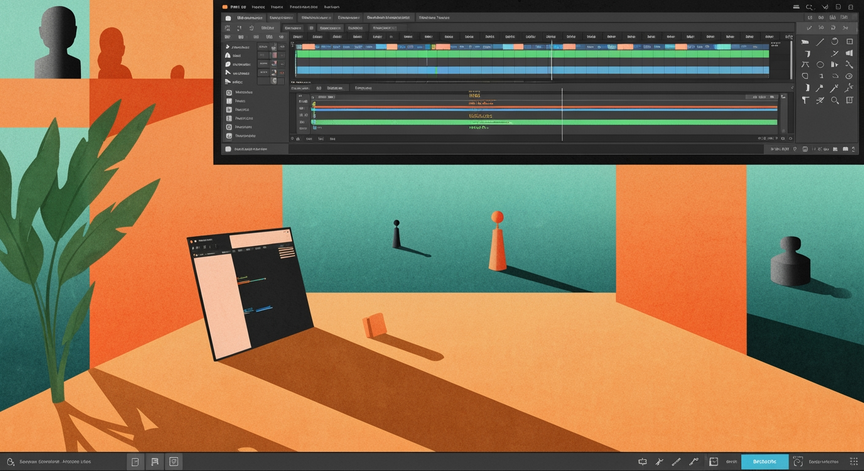Select the circular rotate-arrow tool

click(834, 41)
